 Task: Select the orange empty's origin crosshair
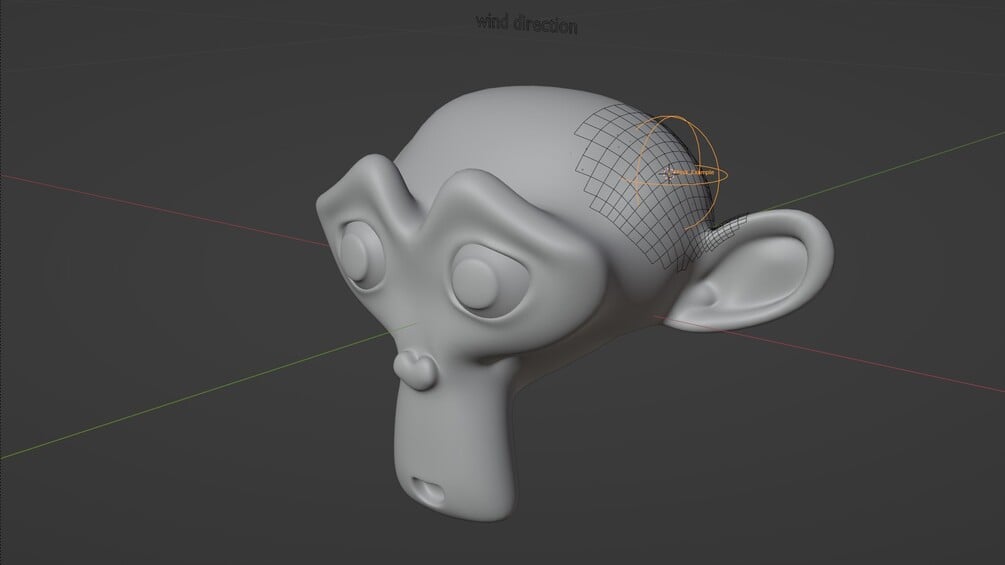[669, 173]
